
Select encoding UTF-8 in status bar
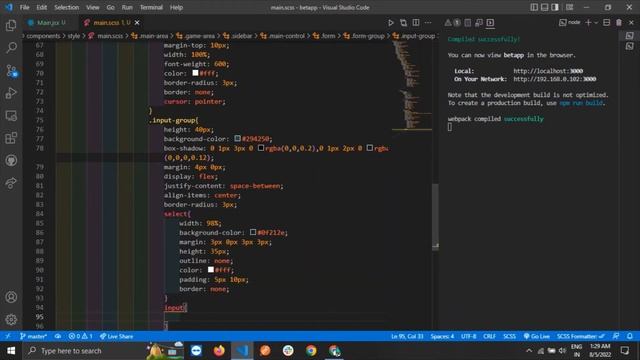[x=468, y=336]
